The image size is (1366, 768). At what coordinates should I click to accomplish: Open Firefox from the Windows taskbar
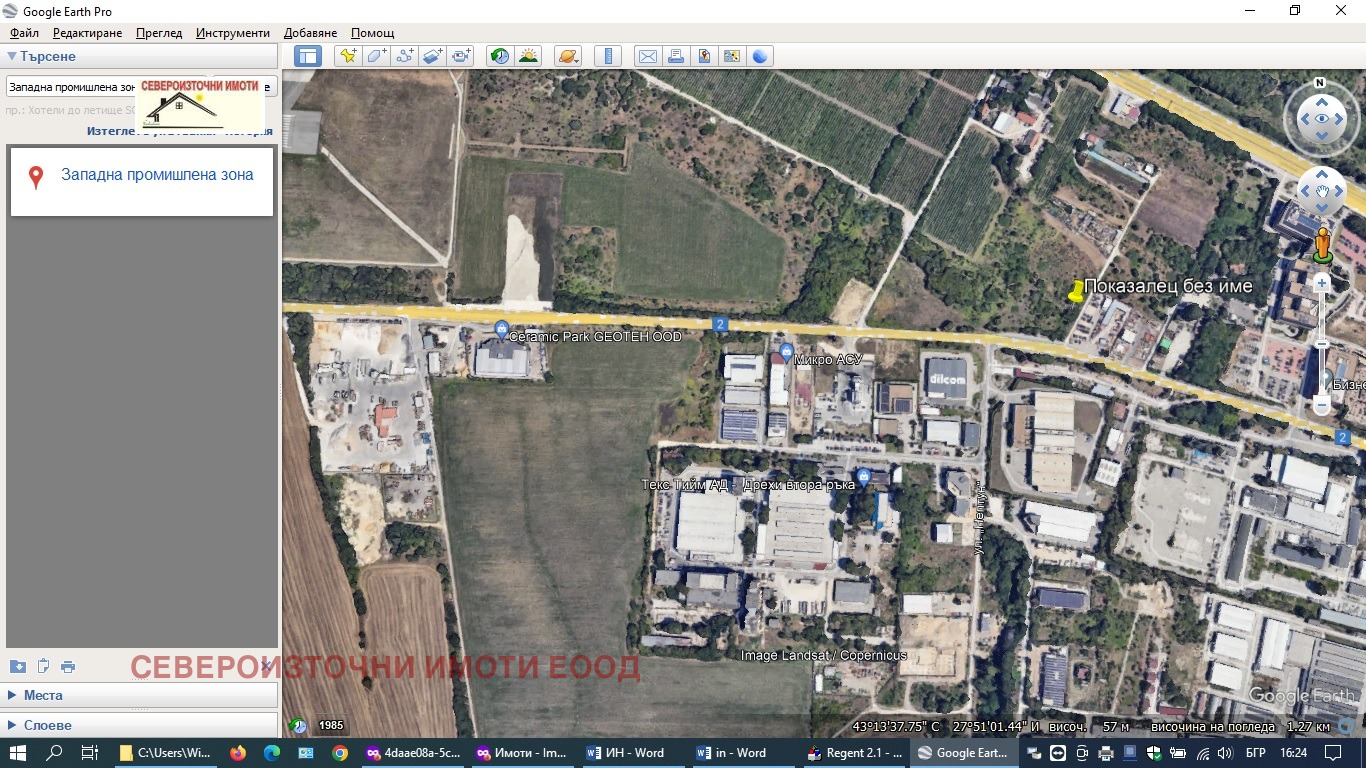point(237,753)
